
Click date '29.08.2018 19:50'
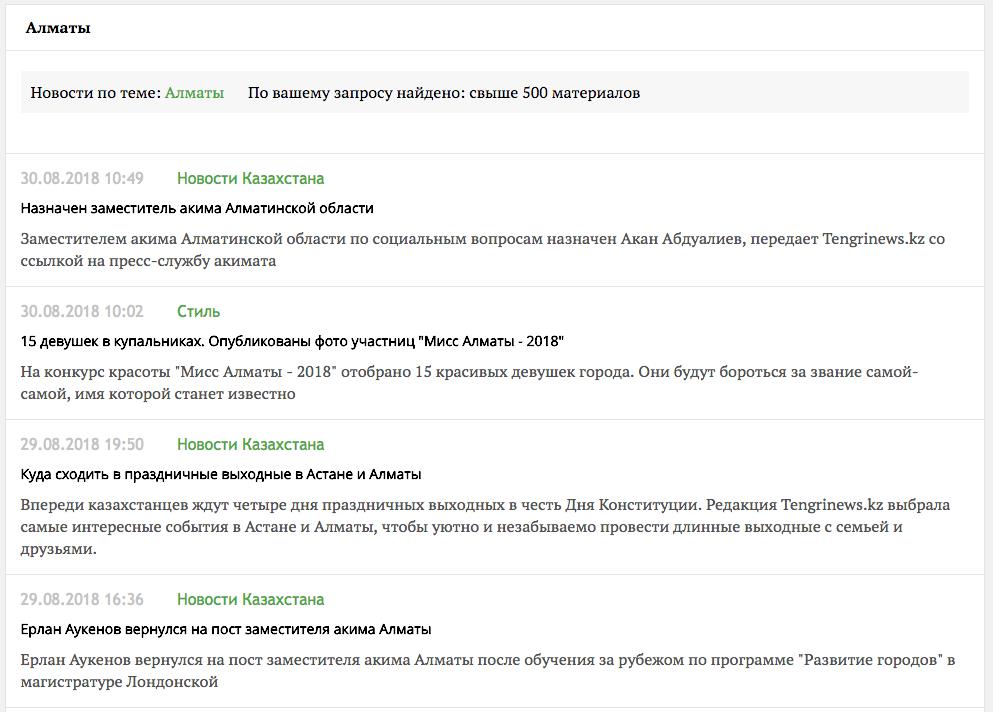[82, 445]
